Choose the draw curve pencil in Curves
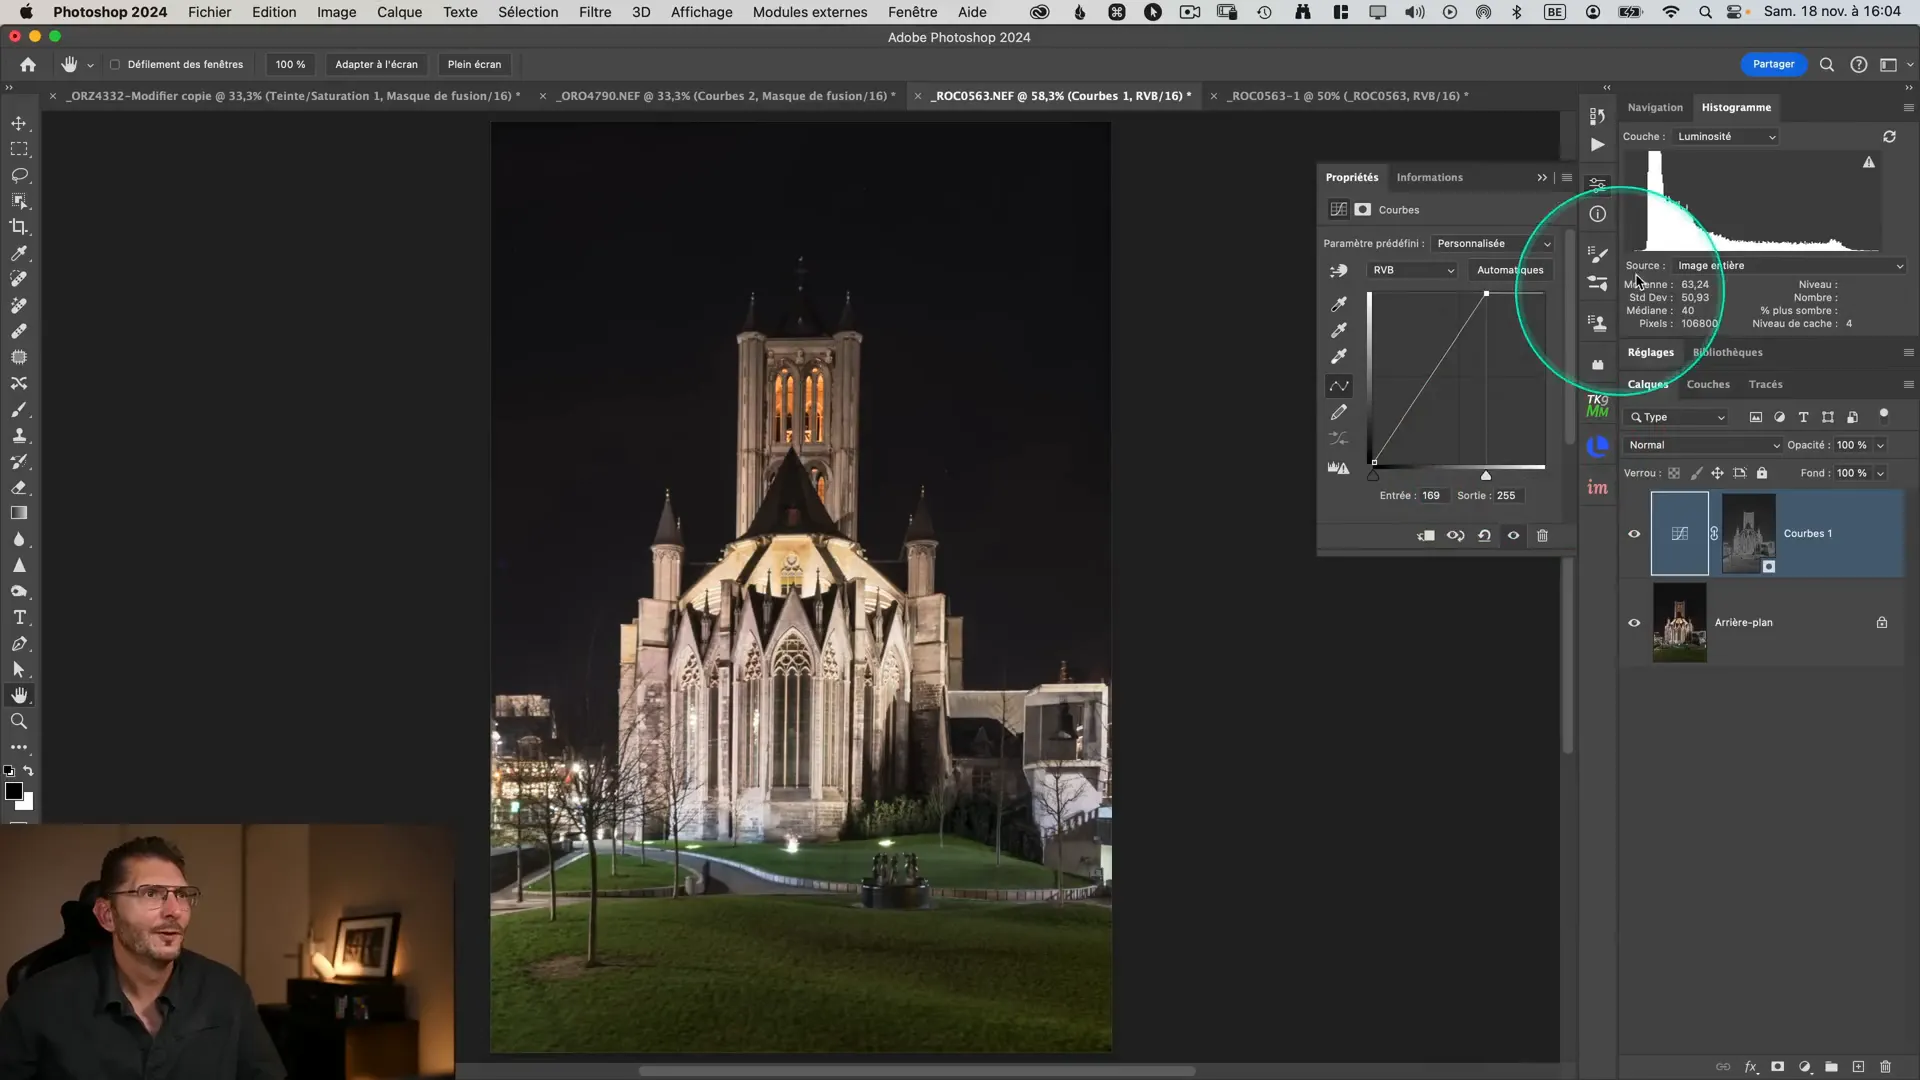1920x1080 pixels. tap(1338, 412)
